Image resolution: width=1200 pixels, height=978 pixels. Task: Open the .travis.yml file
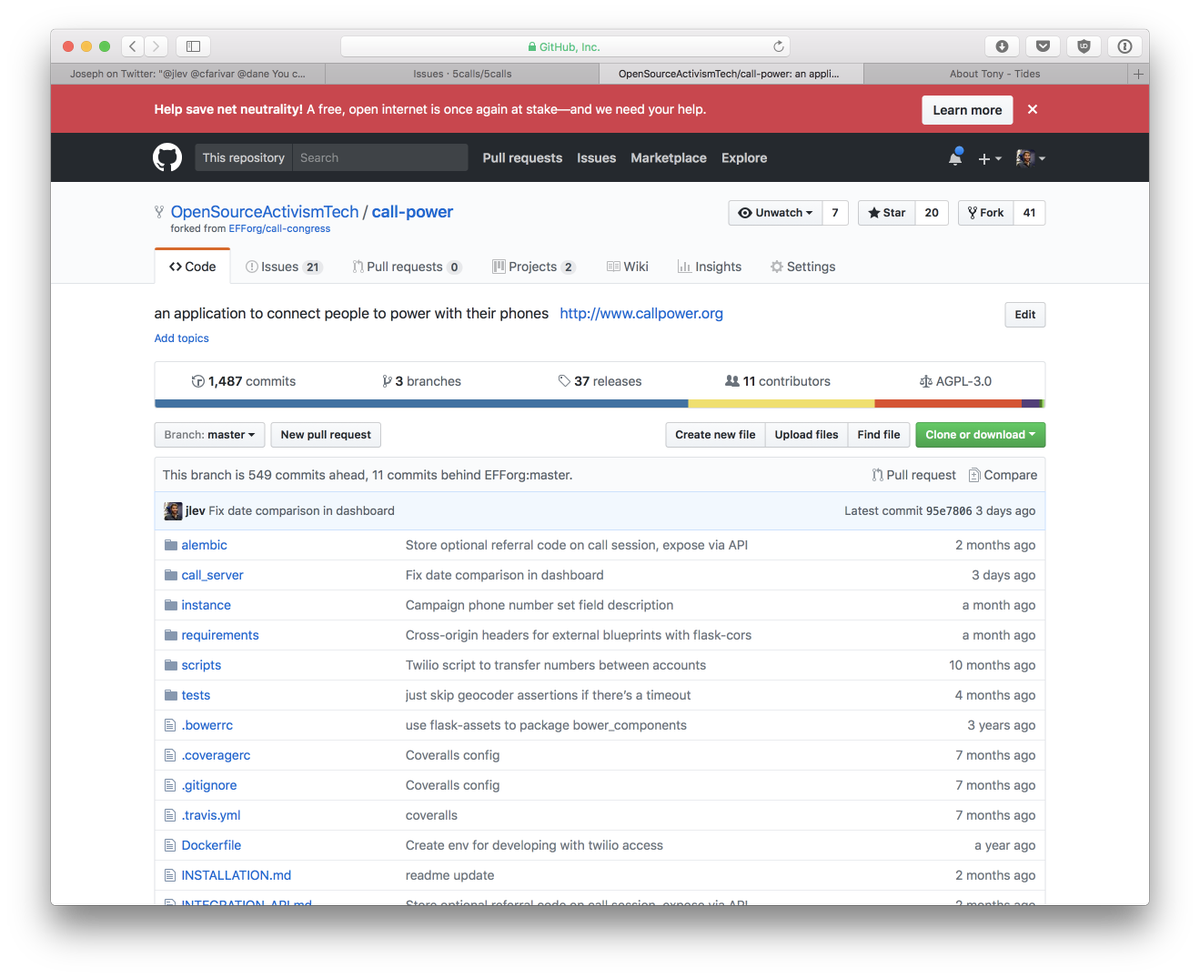pos(211,815)
